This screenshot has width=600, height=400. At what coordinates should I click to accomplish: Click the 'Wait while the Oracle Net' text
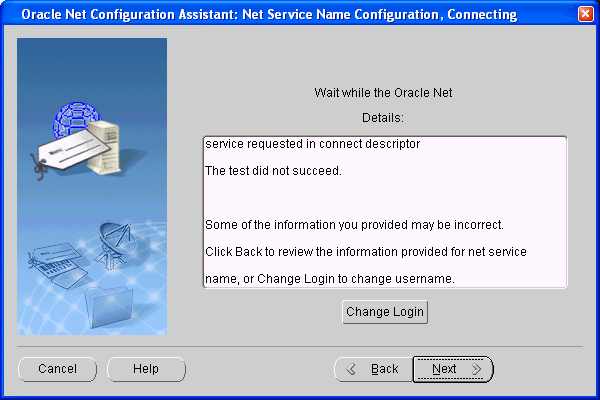(383, 93)
